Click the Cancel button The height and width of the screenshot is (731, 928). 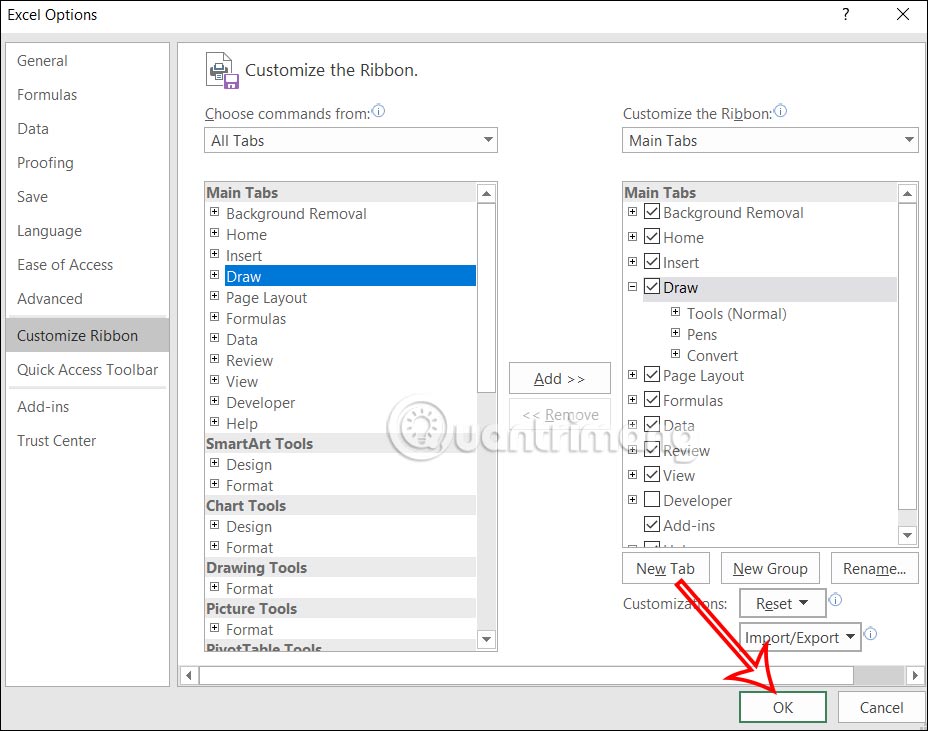click(x=881, y=707)
